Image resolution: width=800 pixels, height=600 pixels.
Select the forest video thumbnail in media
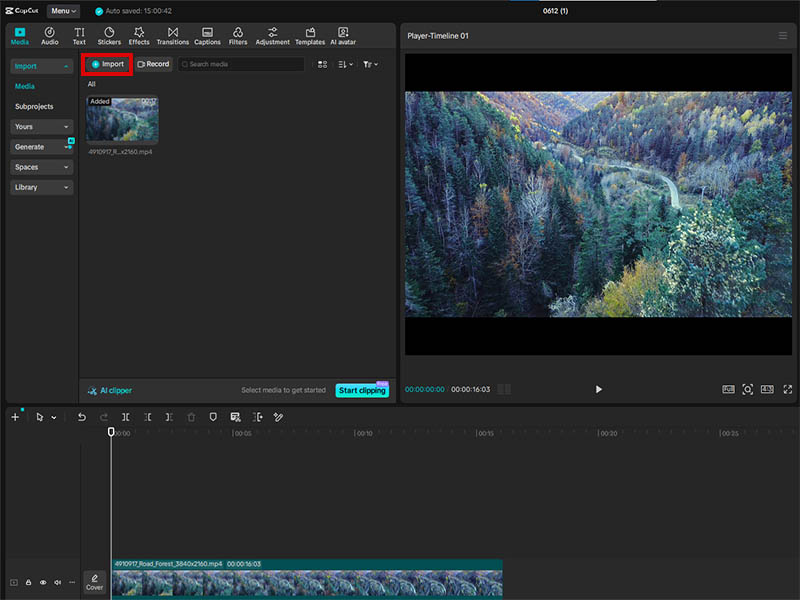pyautogui.click(x=122, y=119)
